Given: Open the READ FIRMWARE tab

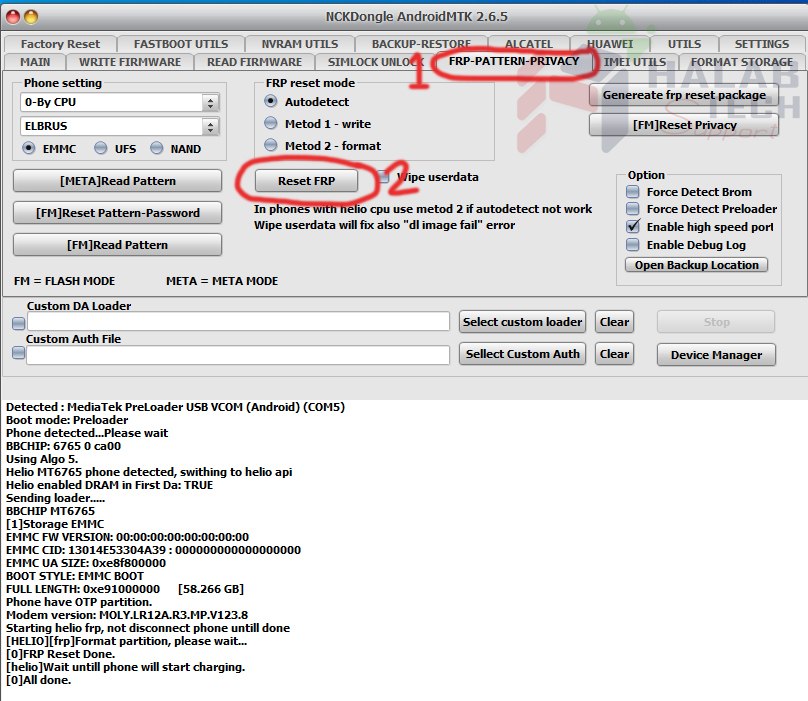Looking at the screenshot, I should tap(255, 62).
